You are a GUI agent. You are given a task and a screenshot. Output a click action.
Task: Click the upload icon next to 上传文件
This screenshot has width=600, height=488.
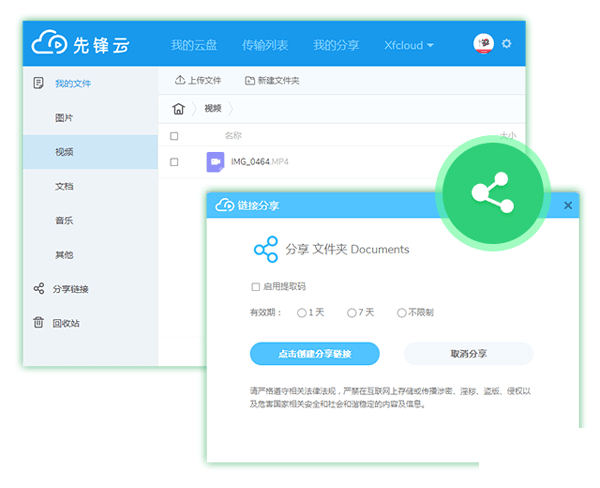[180, 80]
